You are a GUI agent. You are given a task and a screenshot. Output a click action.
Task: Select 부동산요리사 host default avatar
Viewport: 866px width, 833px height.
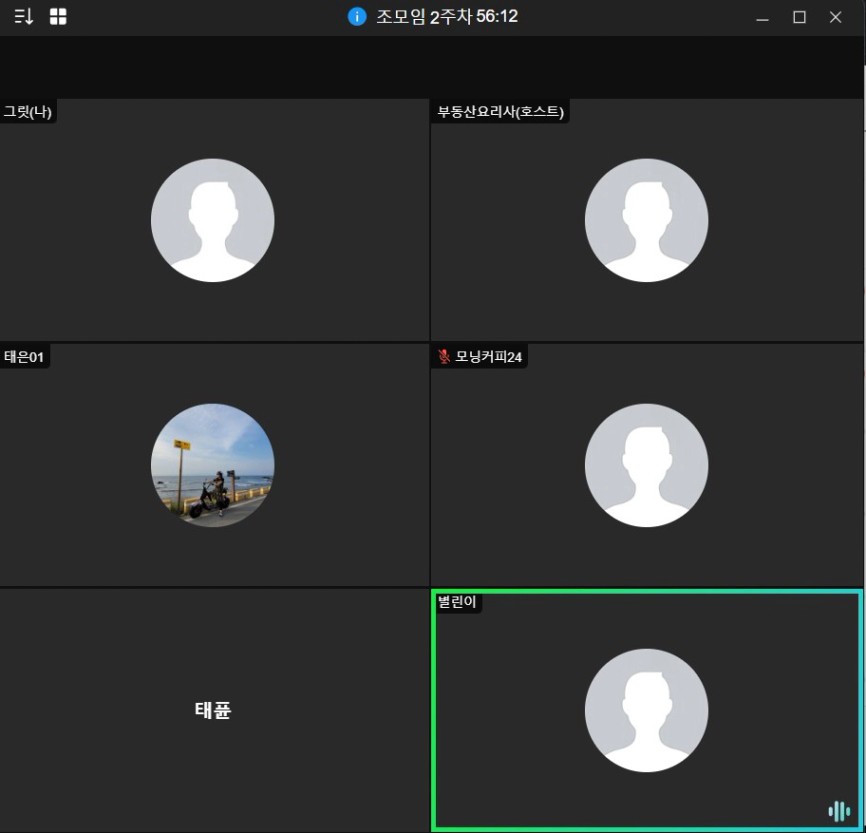click(x=646, y=220)
